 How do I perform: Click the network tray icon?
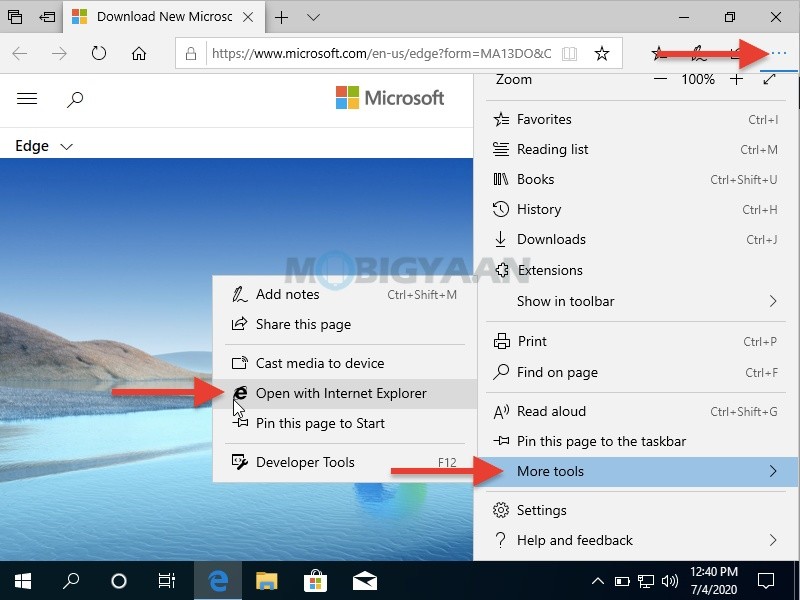pyautogui.click(x=645, y=581)
